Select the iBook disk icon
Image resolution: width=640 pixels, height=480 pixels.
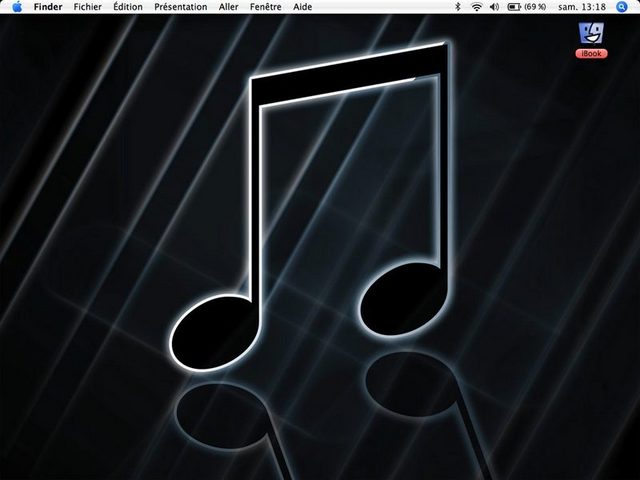click(x=590, y=32)
